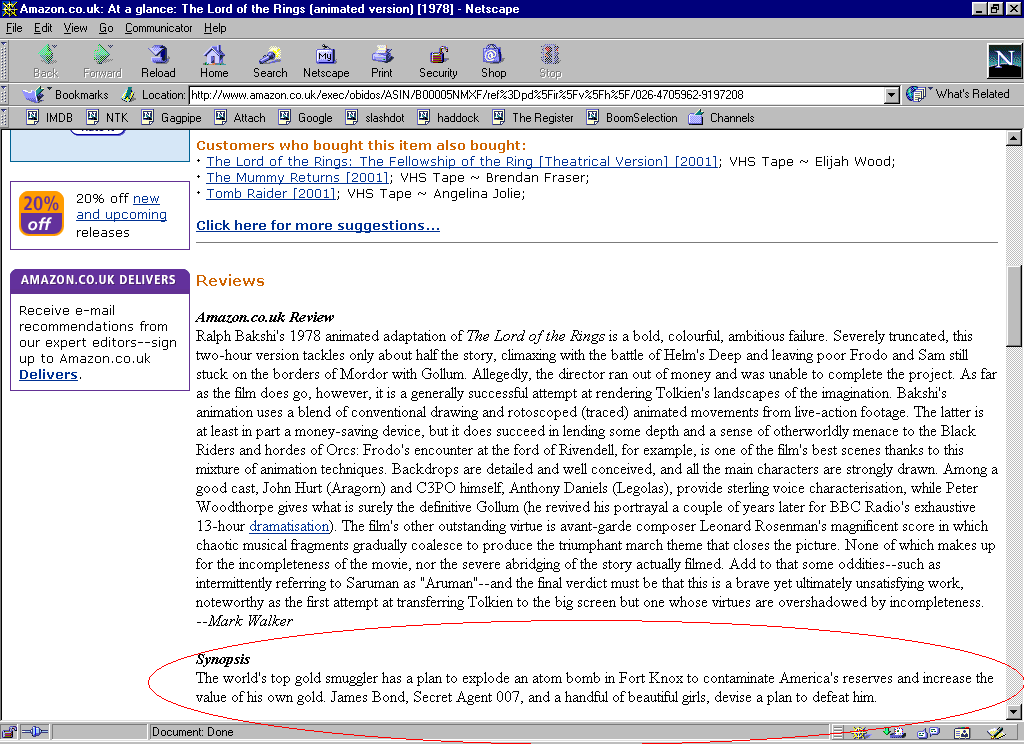Click the 'Document: Done' status text
This screenshot has height=744, width=1024.
click(193, 732)
